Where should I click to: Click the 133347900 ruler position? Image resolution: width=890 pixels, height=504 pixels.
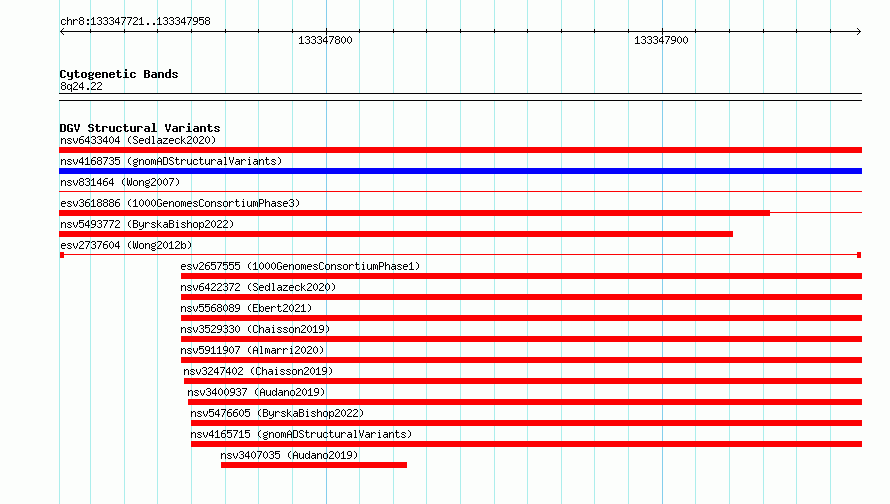(x=661, y=40)
